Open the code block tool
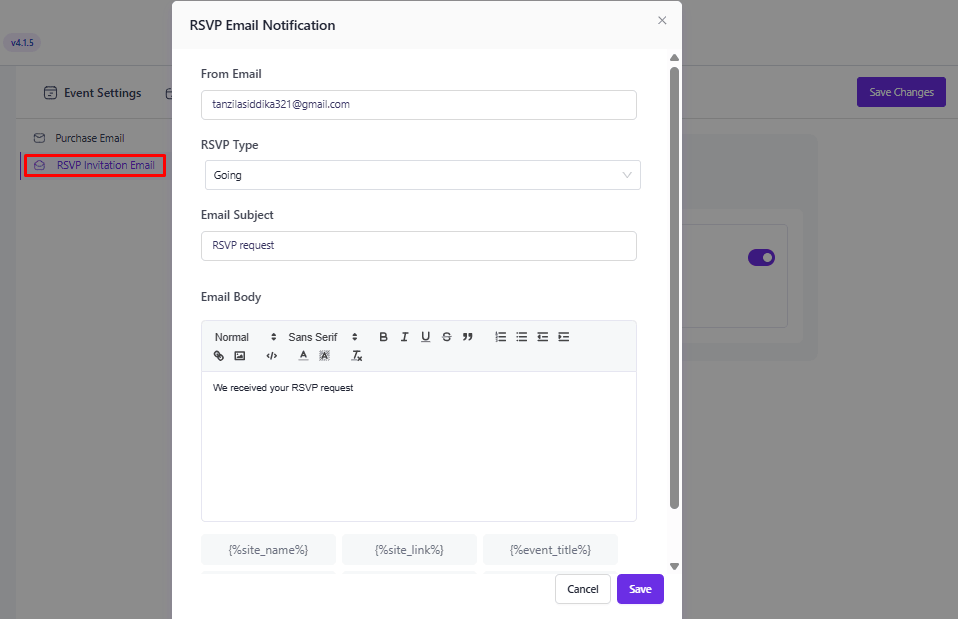The width and height of the screenshot is (958, 619). point(271,356)
